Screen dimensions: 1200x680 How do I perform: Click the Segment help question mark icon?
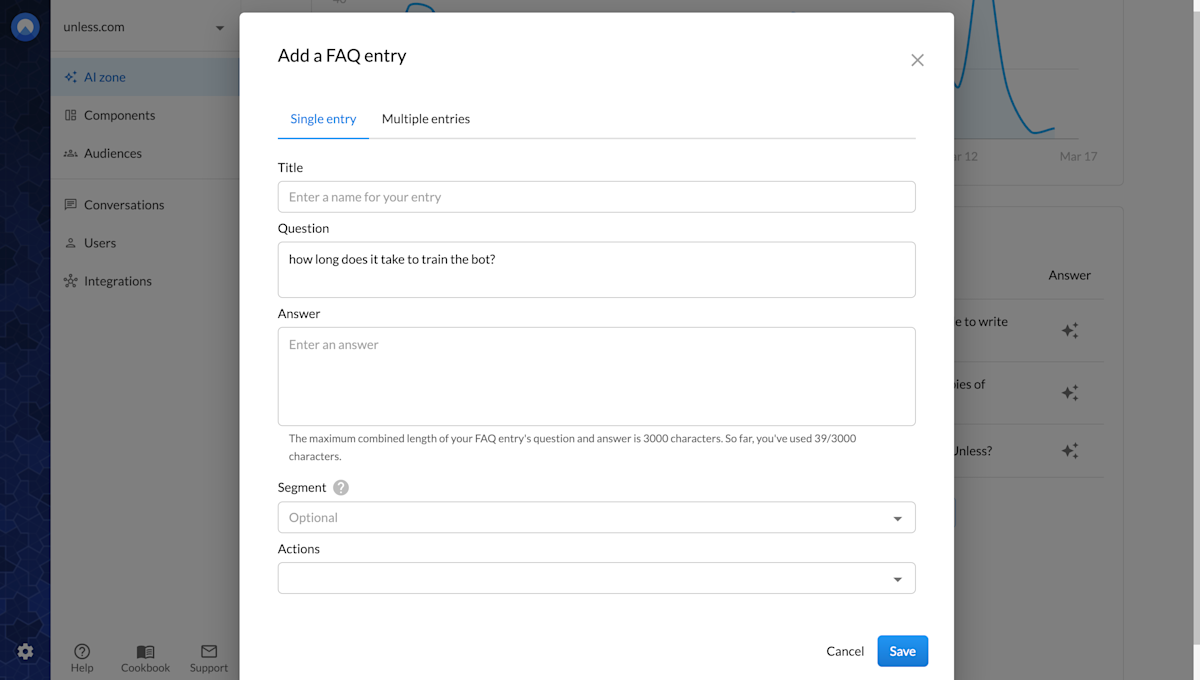coord(339,487)
